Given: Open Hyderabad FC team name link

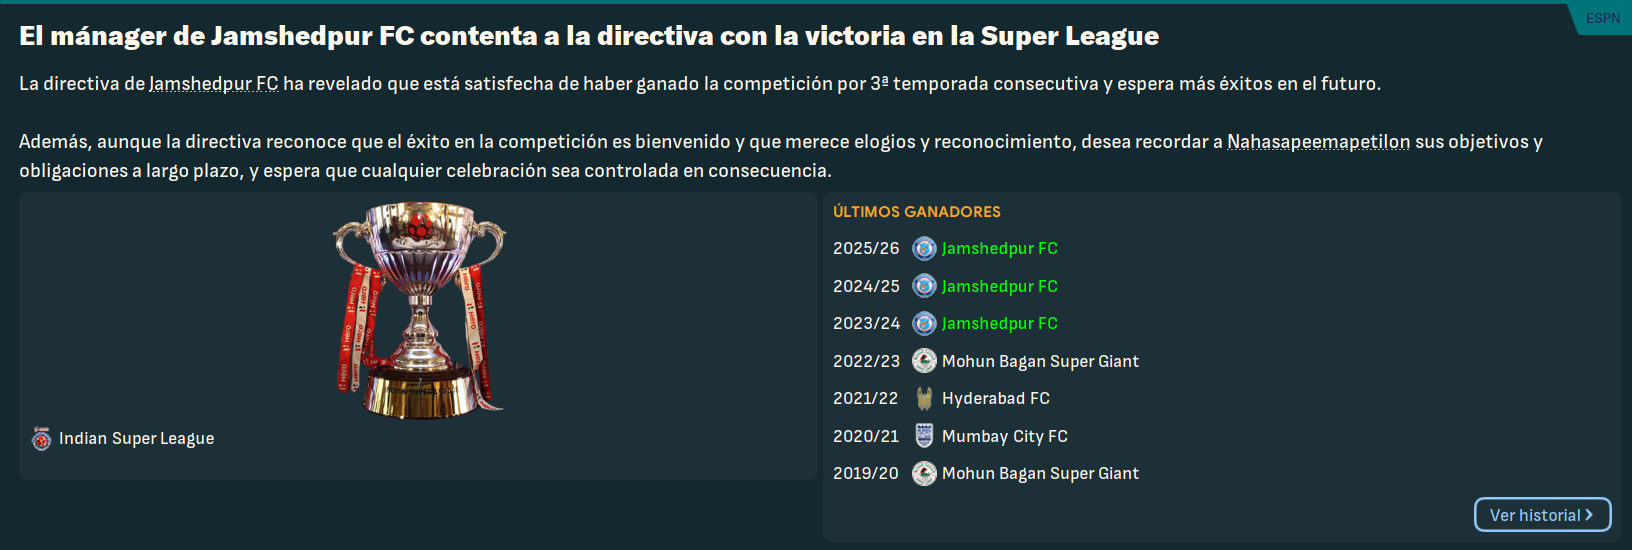Looking at the screenshot, I should (996, 398).
